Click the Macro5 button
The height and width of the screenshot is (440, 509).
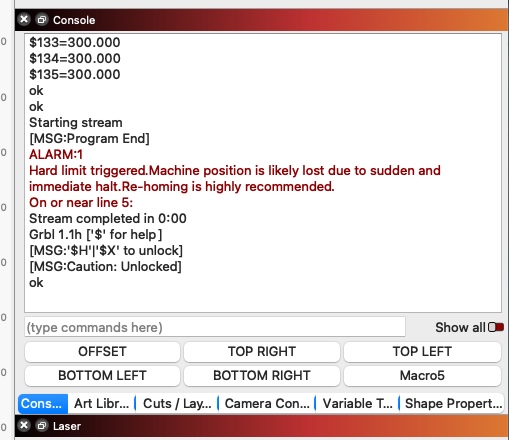422,376
